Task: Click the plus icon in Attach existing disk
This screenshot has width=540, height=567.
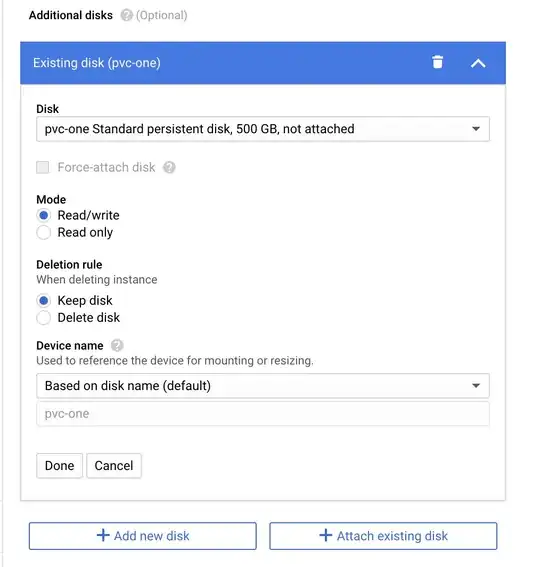Action: [x=326, y=535]
